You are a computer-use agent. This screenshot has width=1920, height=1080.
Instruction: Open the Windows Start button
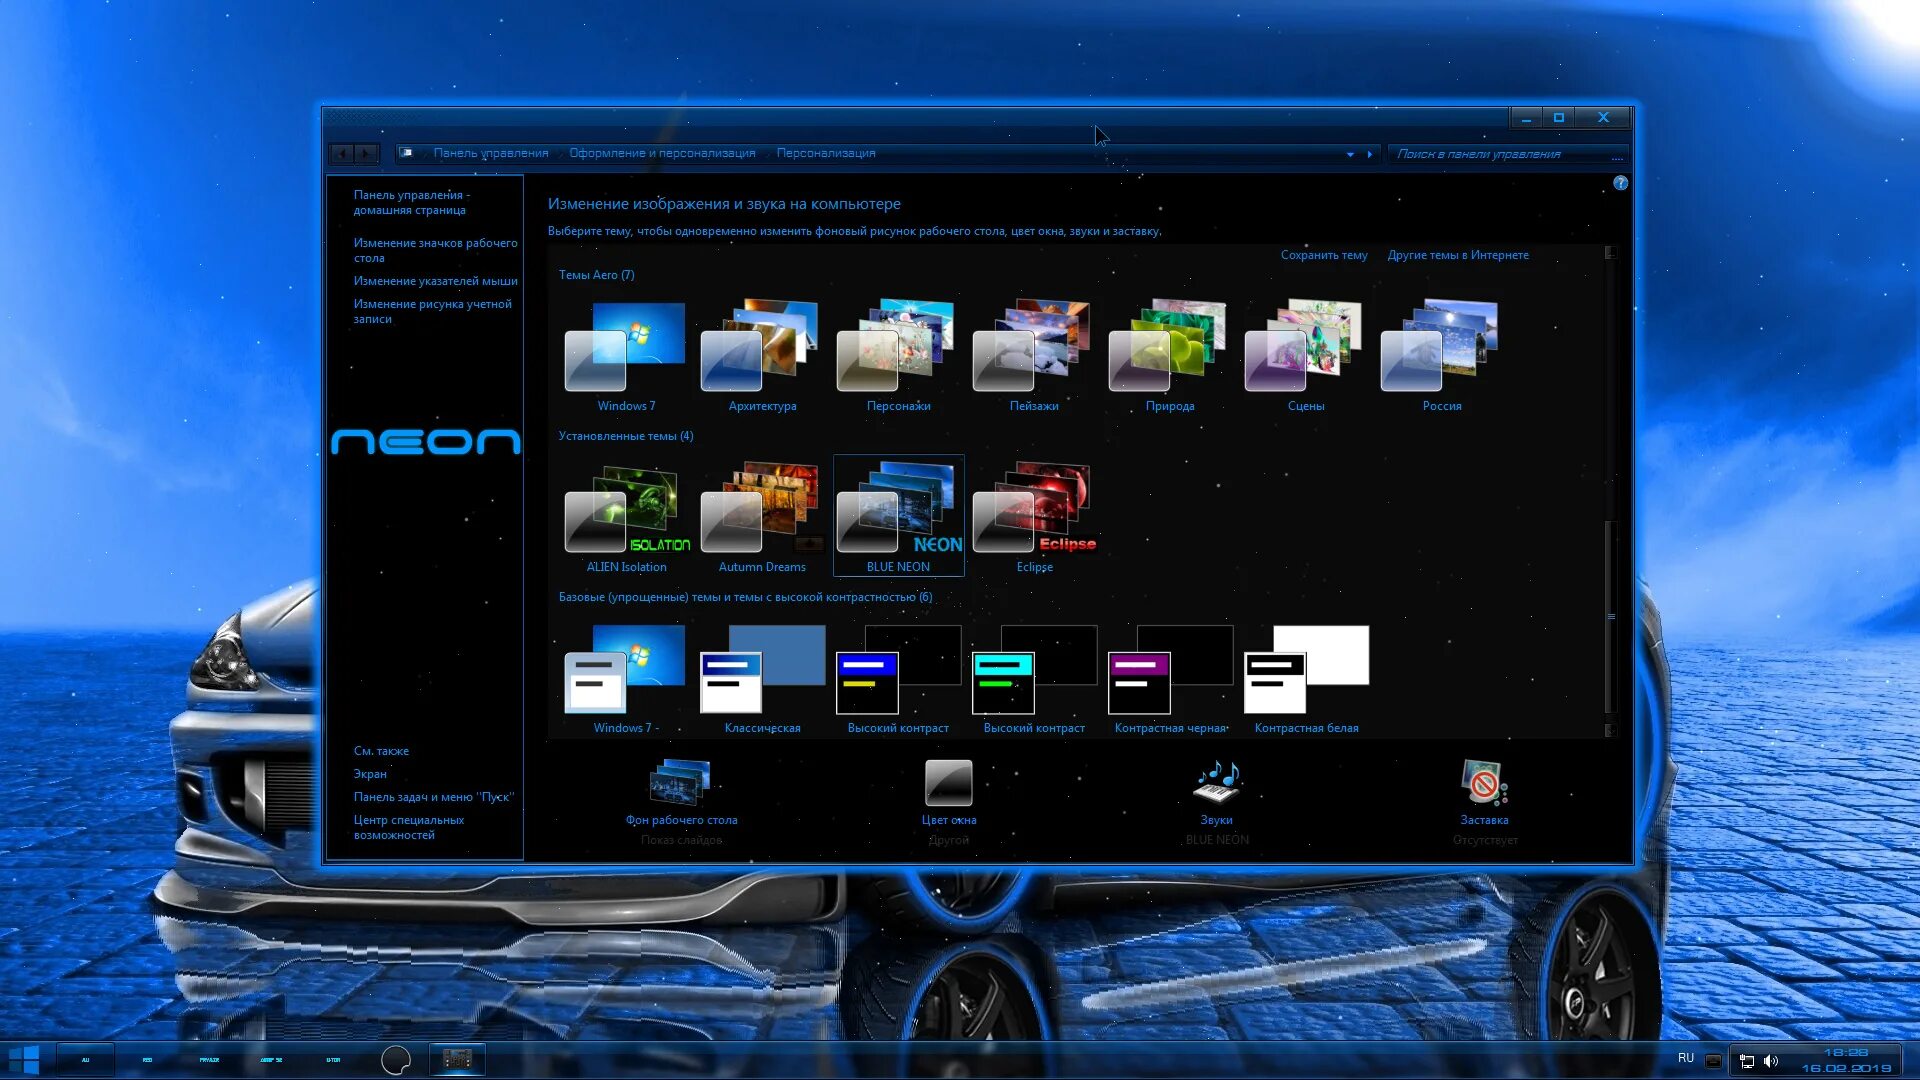point(24,1059)
